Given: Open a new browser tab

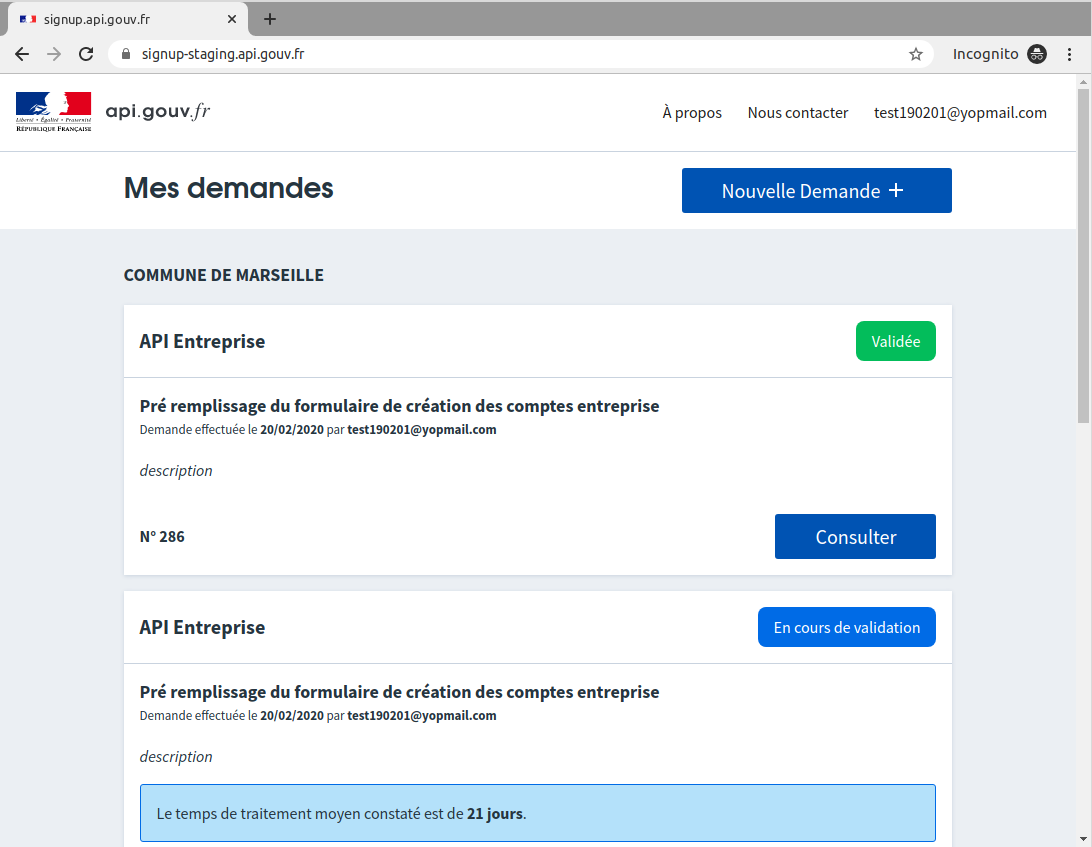Looking at the screenshot, I should pos(269,19).
